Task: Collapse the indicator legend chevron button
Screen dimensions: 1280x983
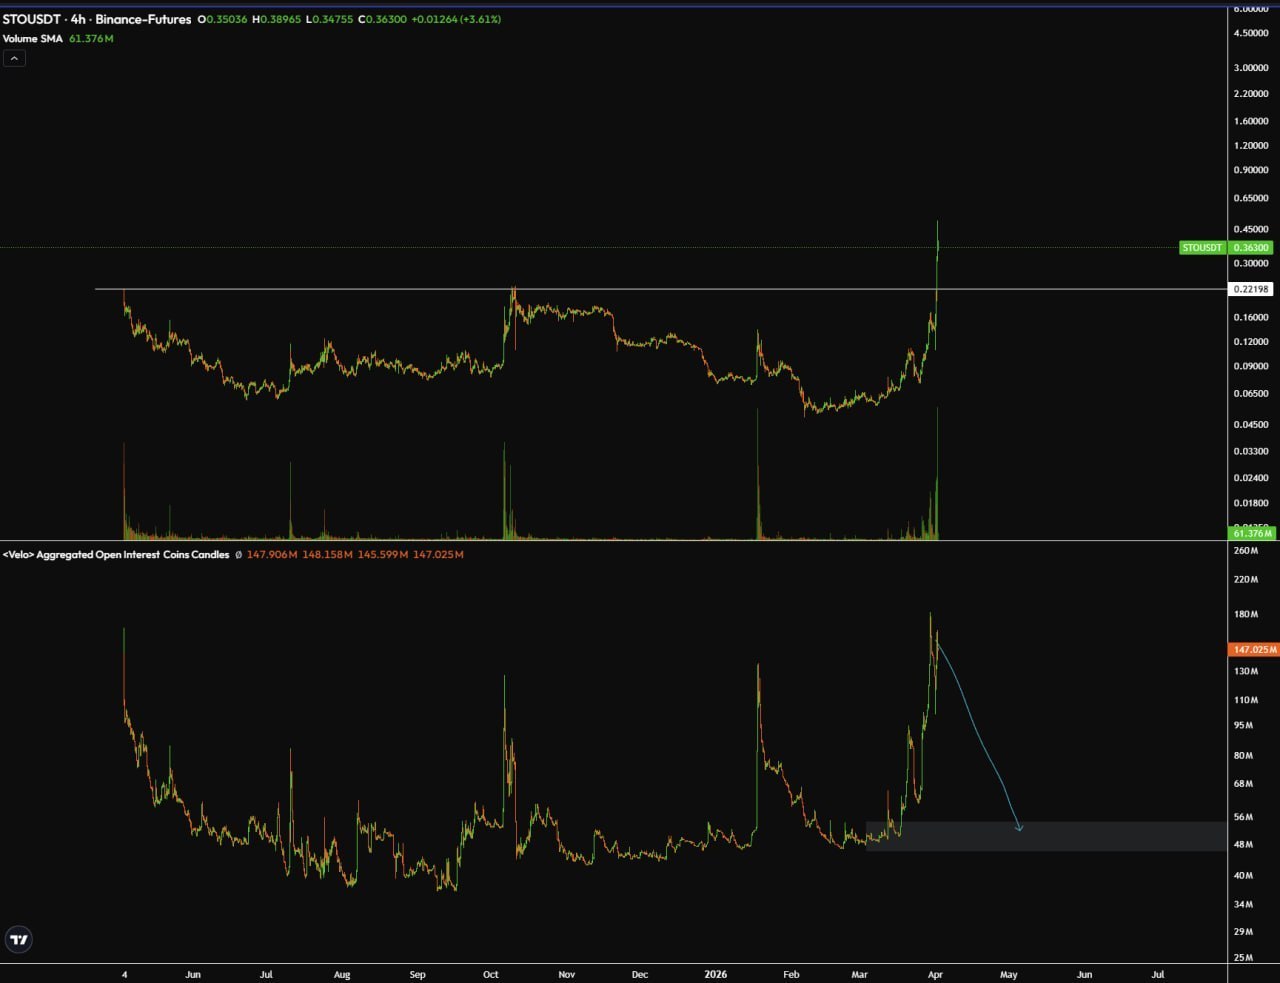Action: (x=14, y=58)
